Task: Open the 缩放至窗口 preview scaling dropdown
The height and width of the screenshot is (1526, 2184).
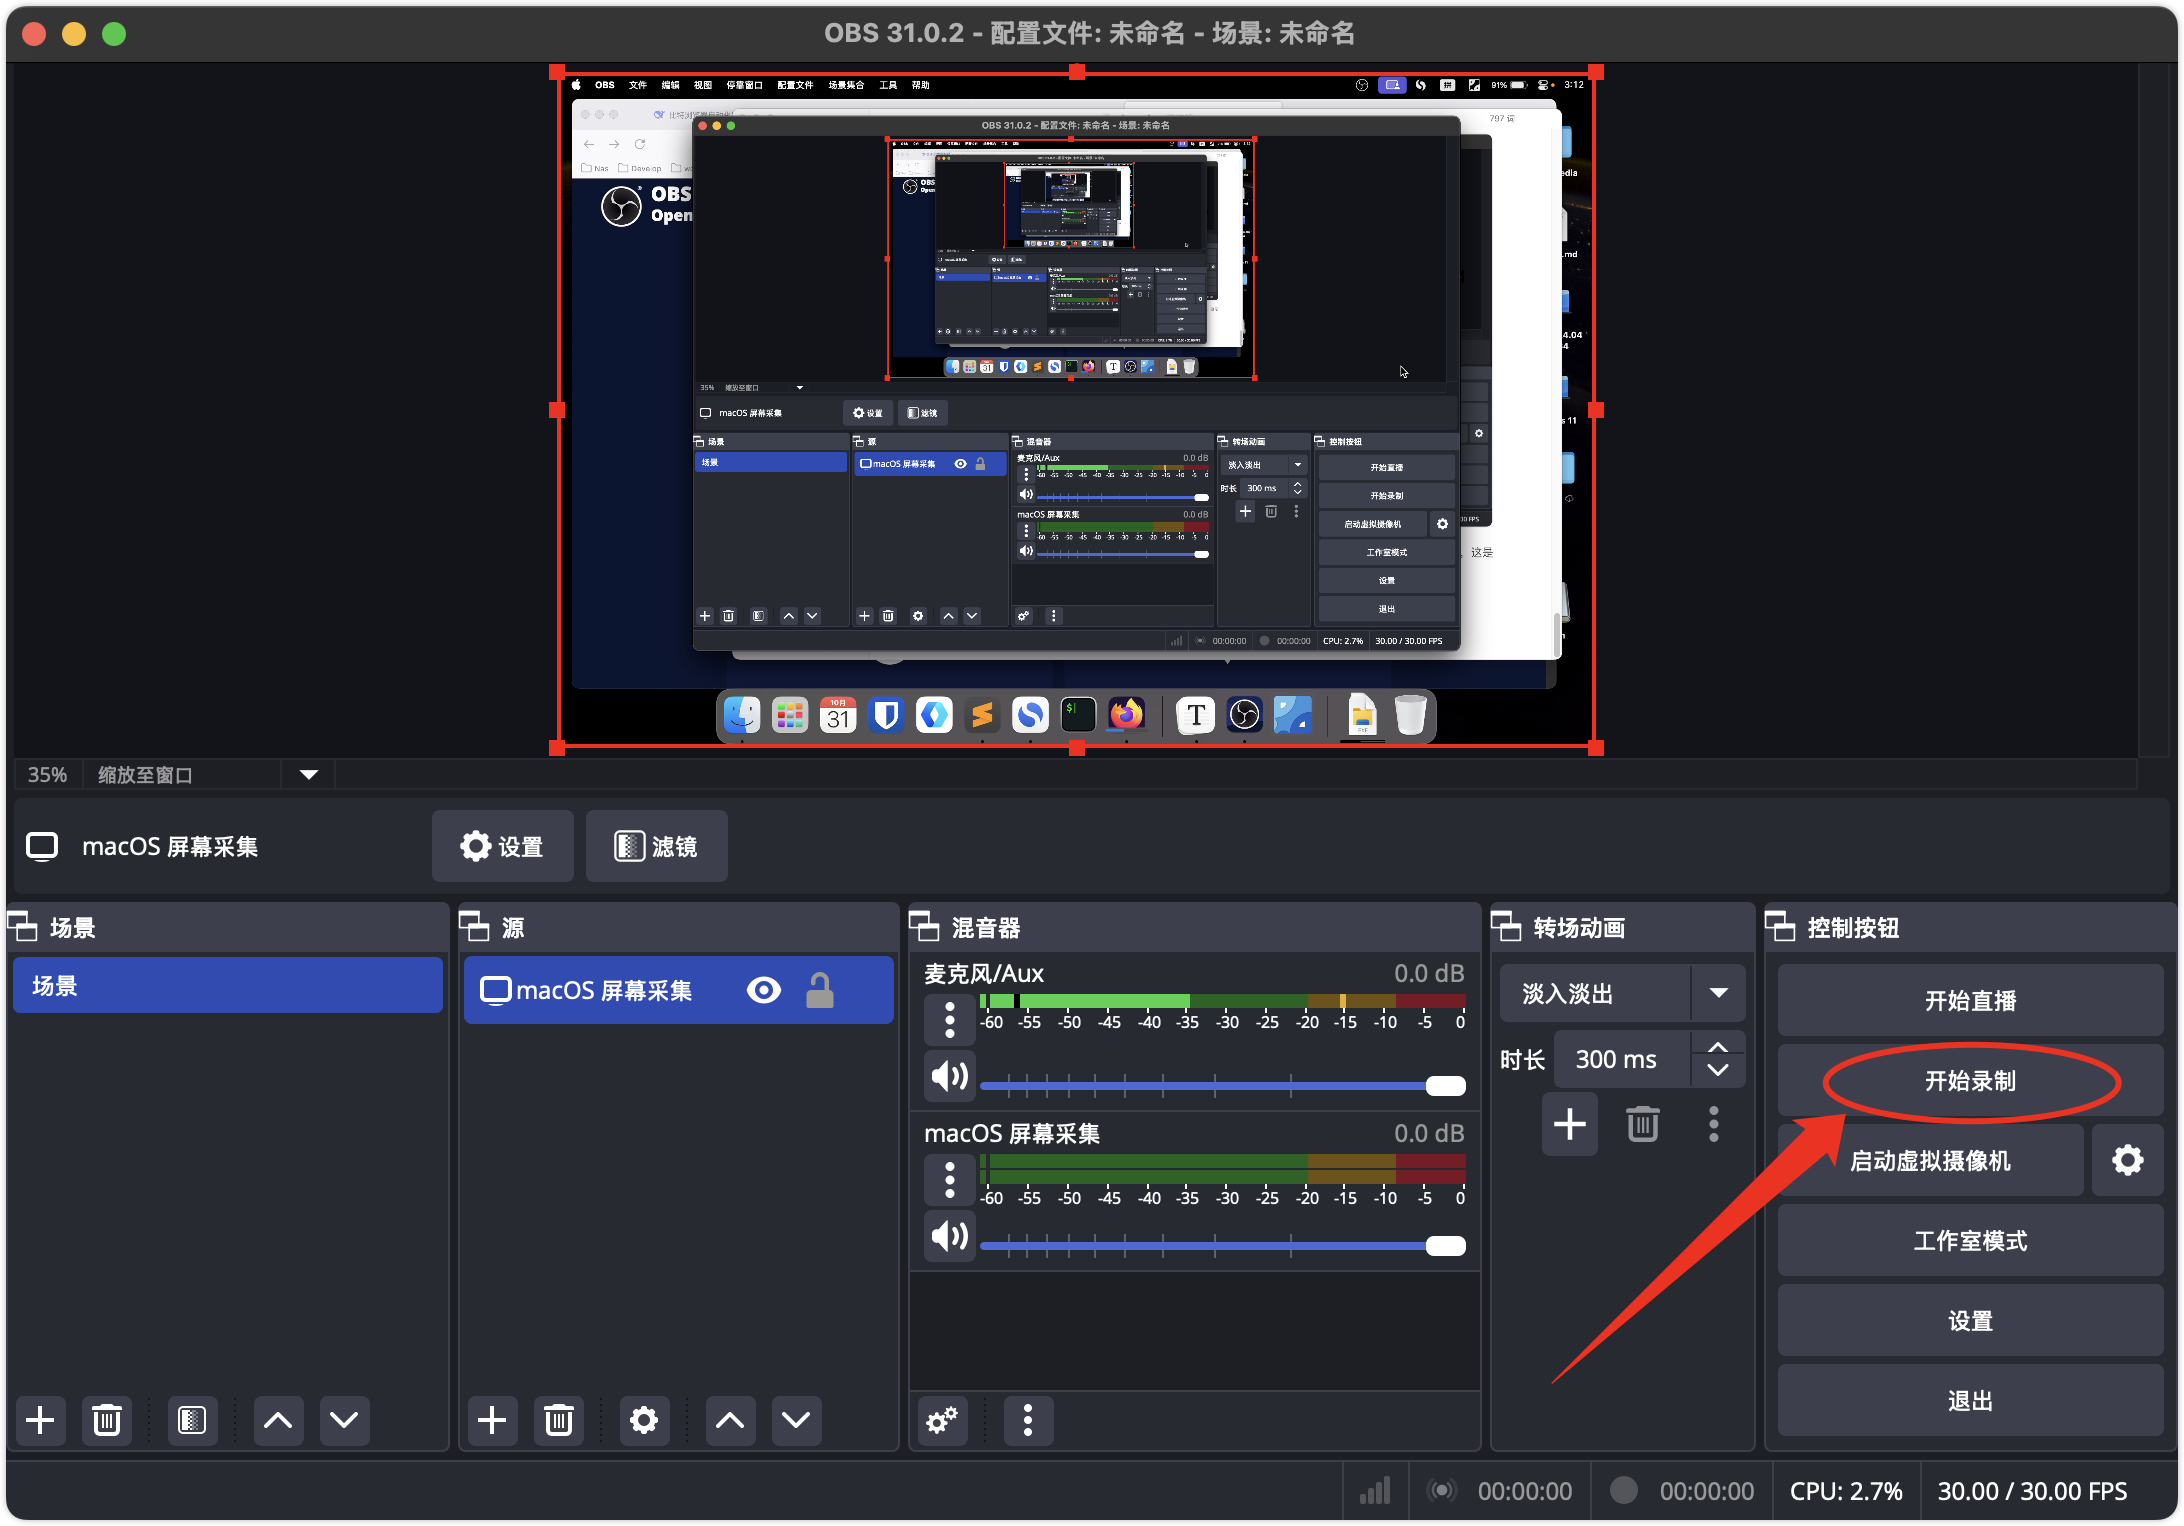Action: 309,774
